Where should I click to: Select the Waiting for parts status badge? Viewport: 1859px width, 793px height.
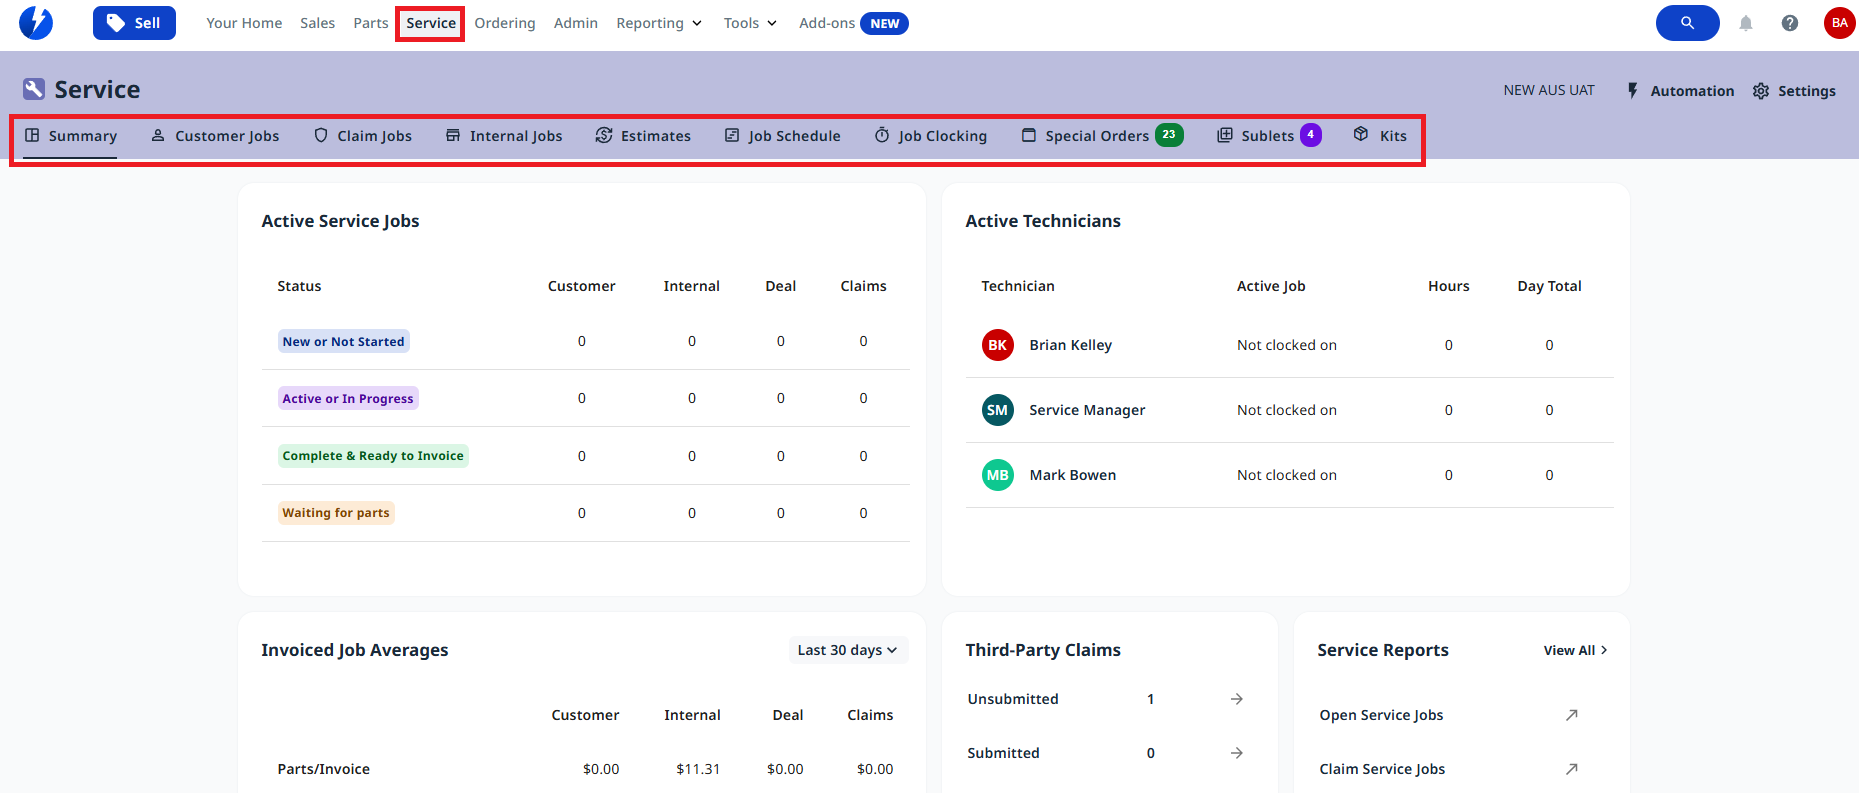coord(336,513)
